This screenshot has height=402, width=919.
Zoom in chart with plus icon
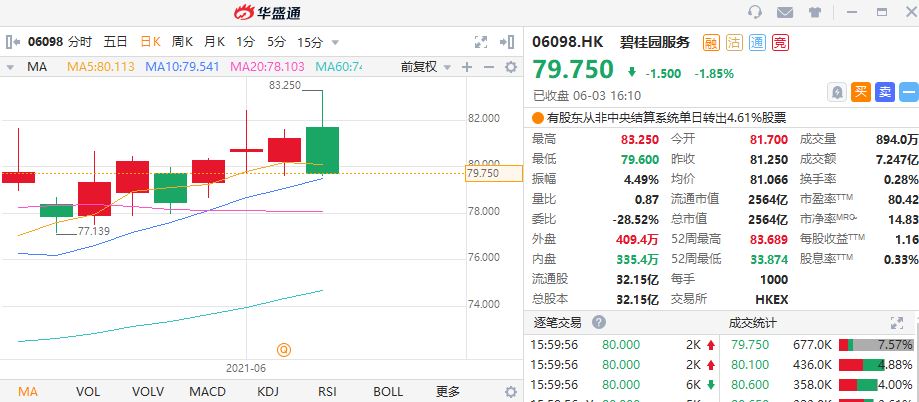click(467, 67)
